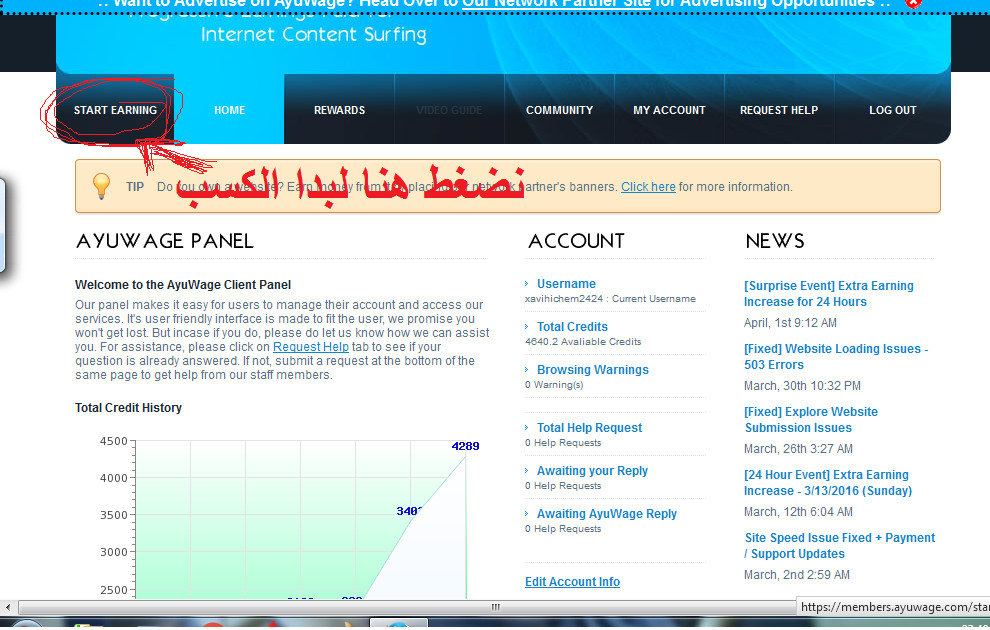
Task: Open the MY ACCOUNT tab
Action: coord(669,110)
